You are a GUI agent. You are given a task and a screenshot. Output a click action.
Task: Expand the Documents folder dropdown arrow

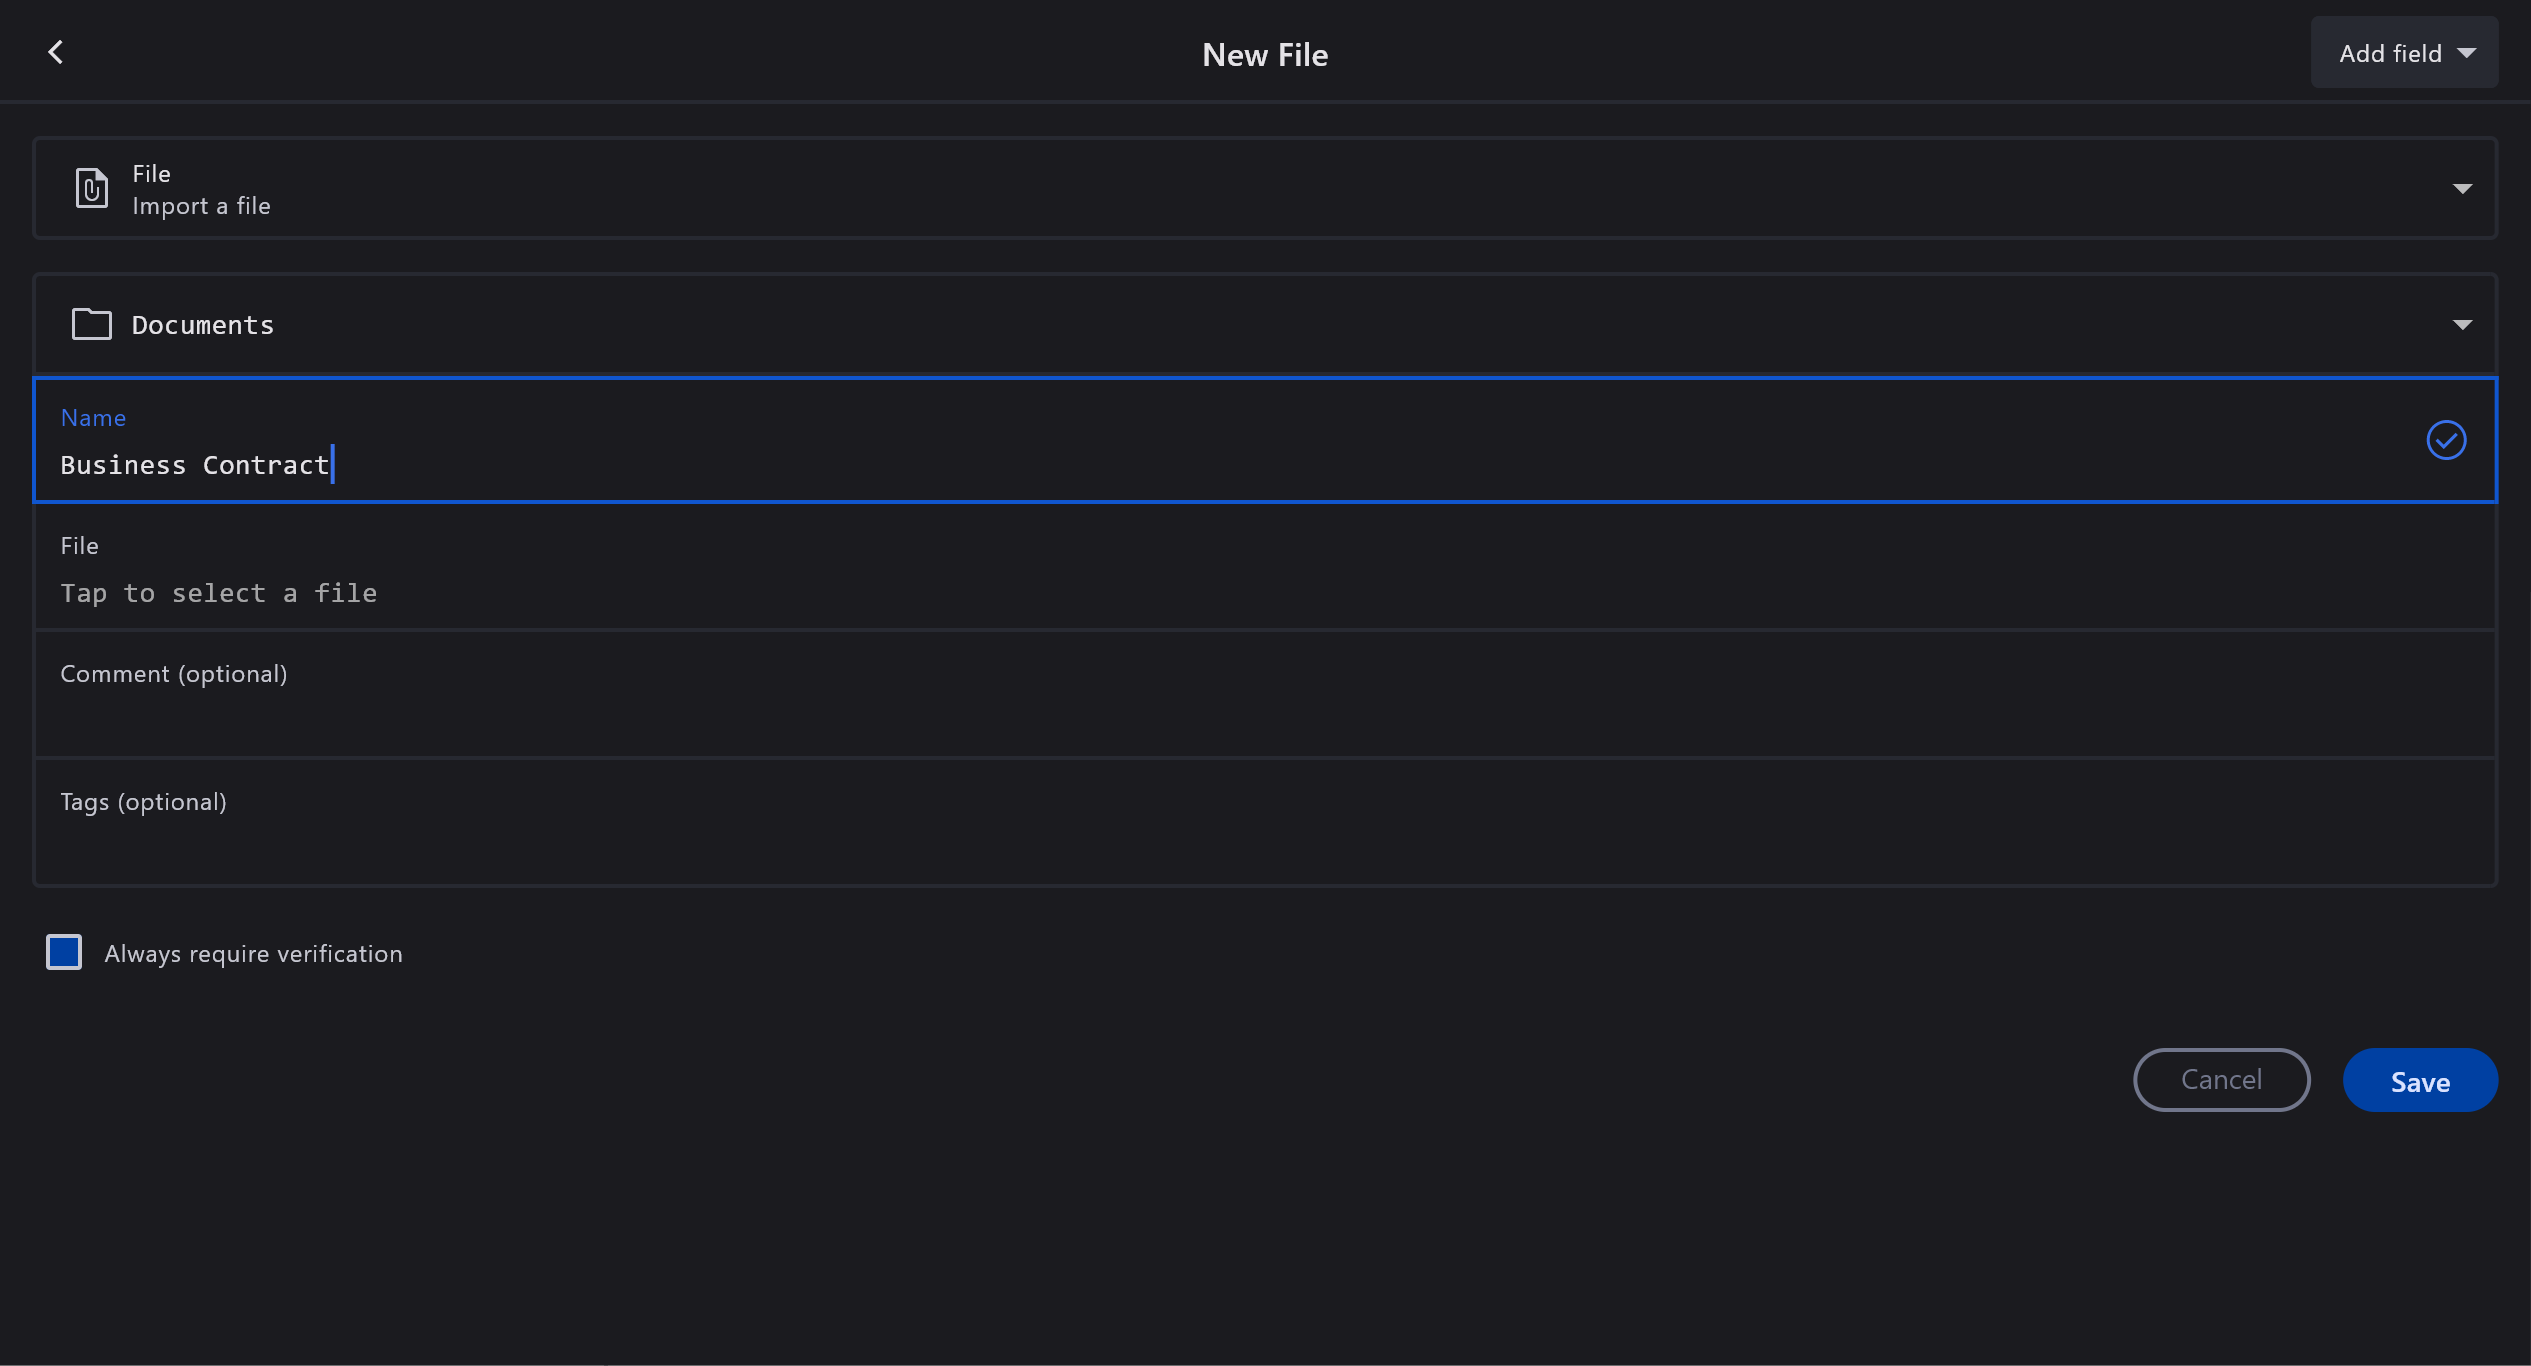pyautogui.click(x=2461, y=325)
